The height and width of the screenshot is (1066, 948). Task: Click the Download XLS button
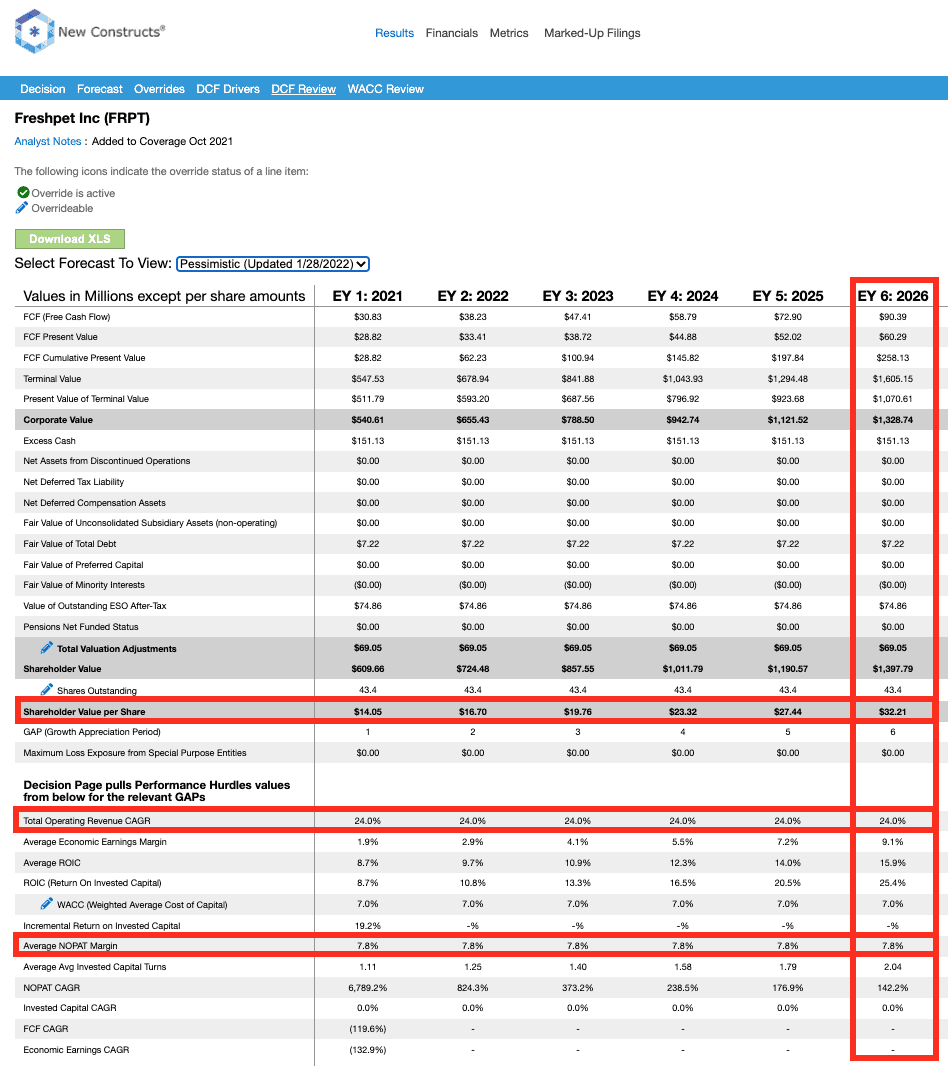click(70, 239)
